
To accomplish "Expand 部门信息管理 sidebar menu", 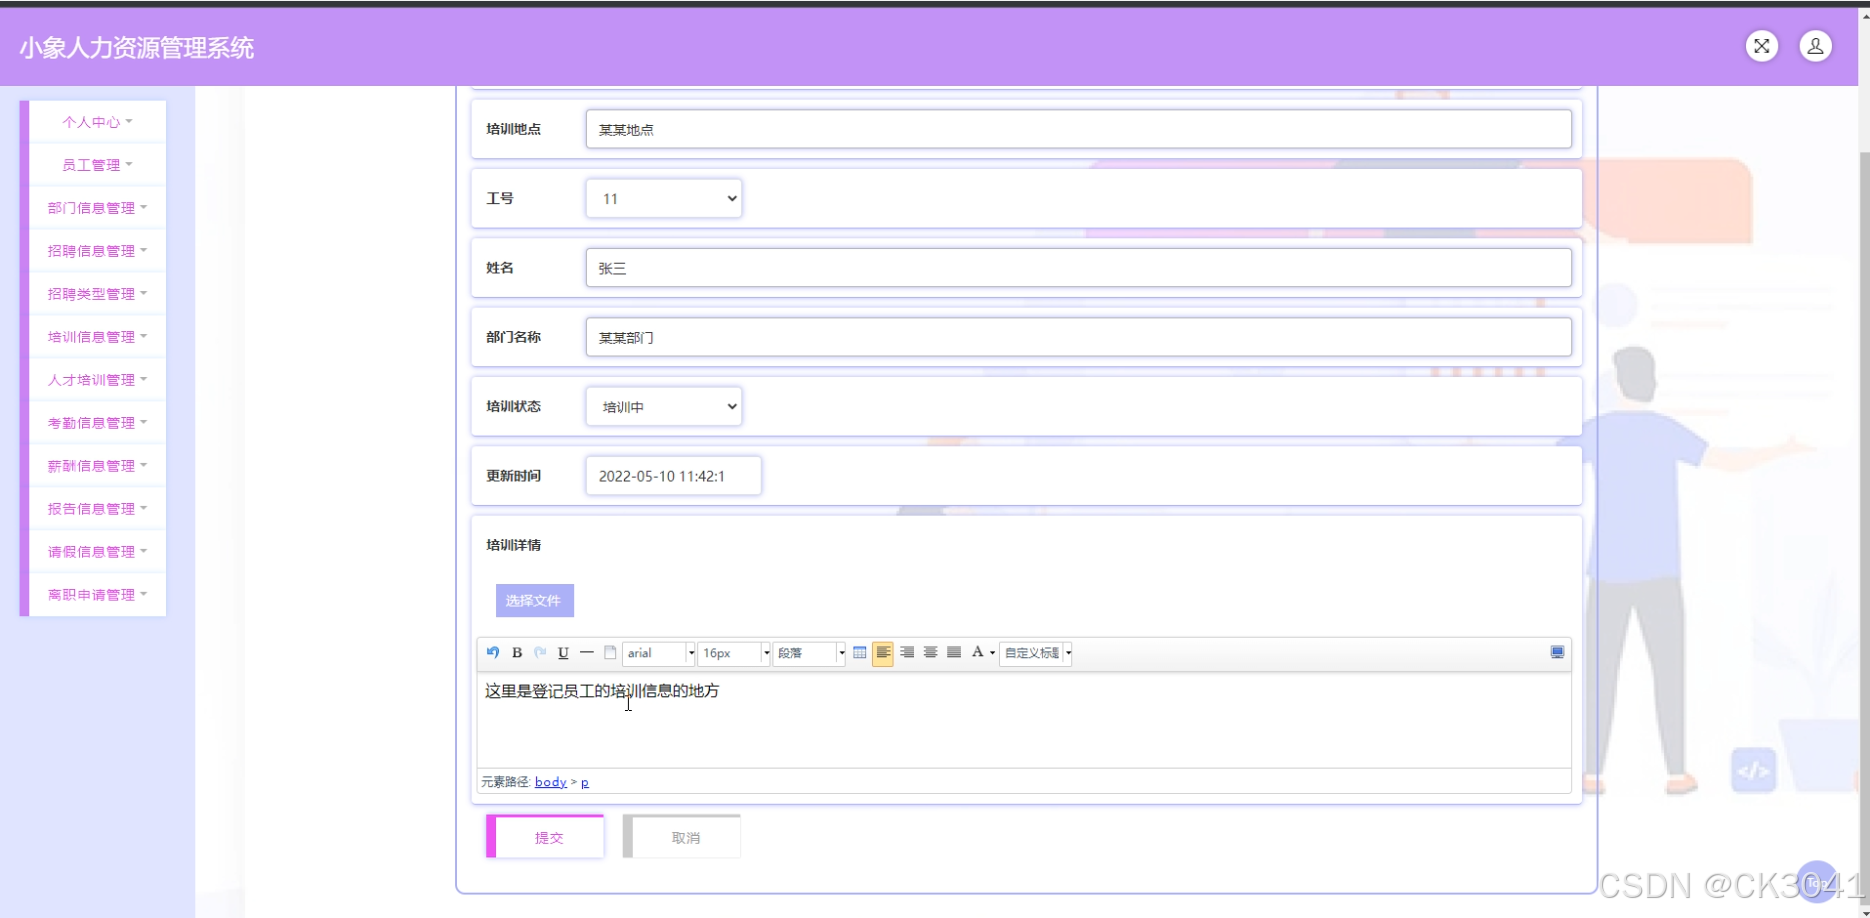I will (x=97, y=208).
